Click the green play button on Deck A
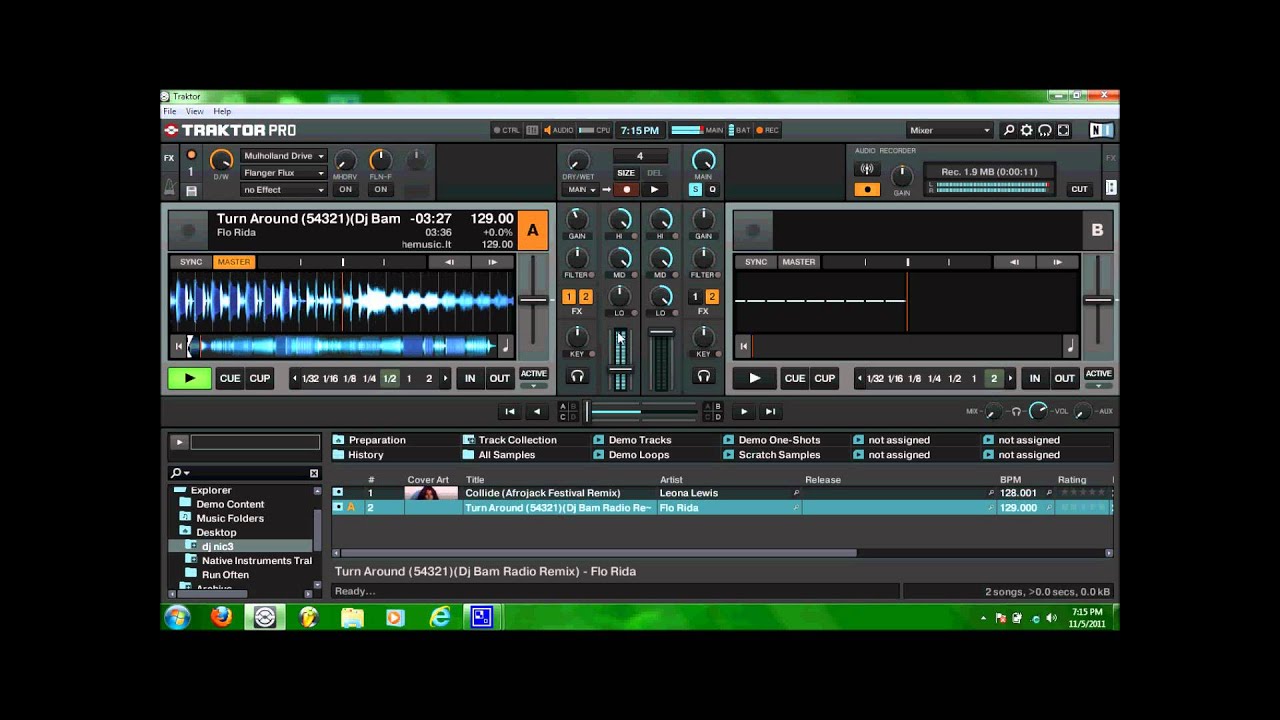This screenshot has width=1280, height=720. point(189,379)
